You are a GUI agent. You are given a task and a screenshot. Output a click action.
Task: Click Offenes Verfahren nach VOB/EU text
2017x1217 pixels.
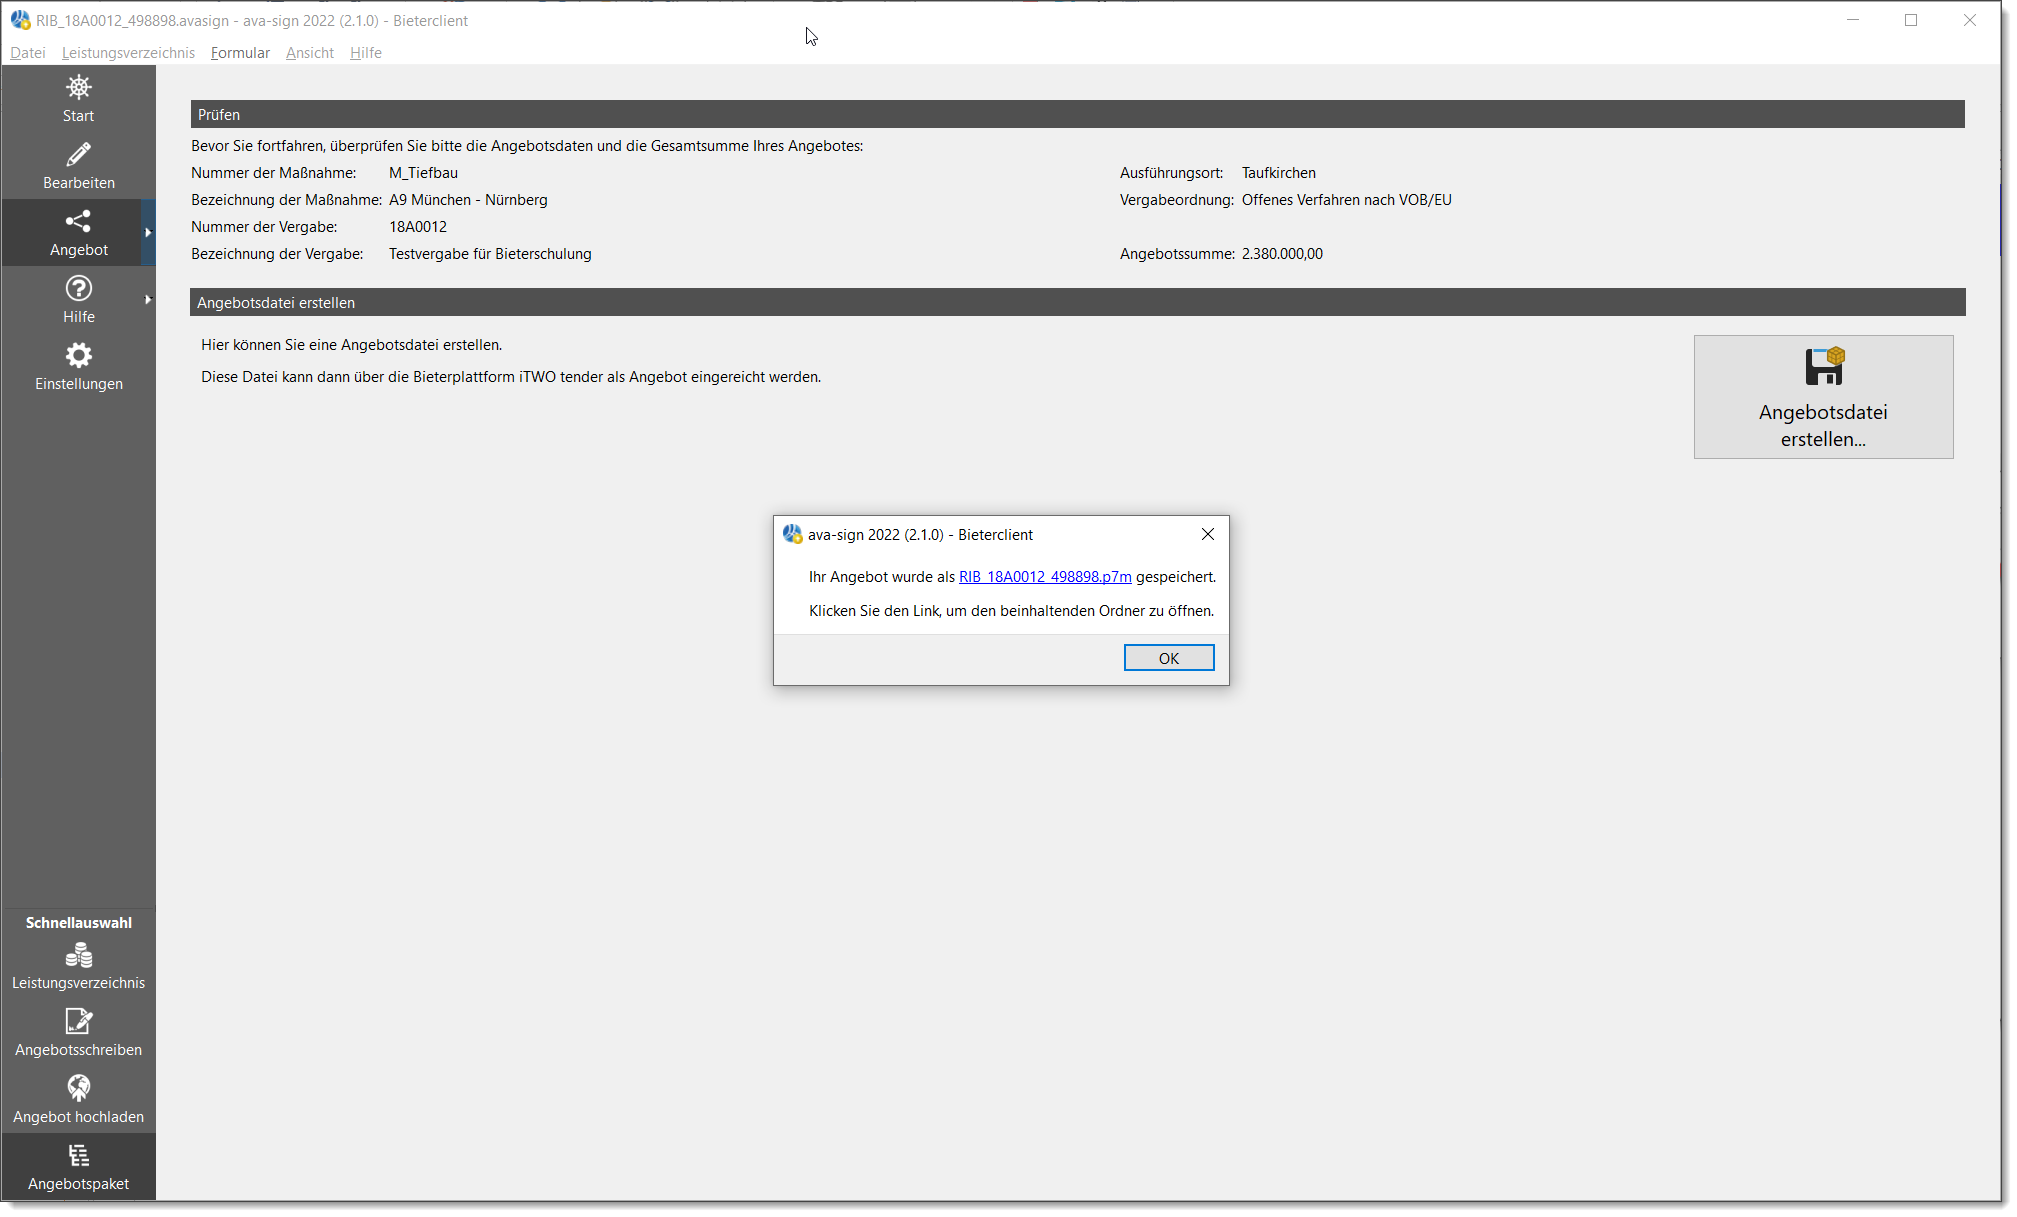[x=1347, y=200]
